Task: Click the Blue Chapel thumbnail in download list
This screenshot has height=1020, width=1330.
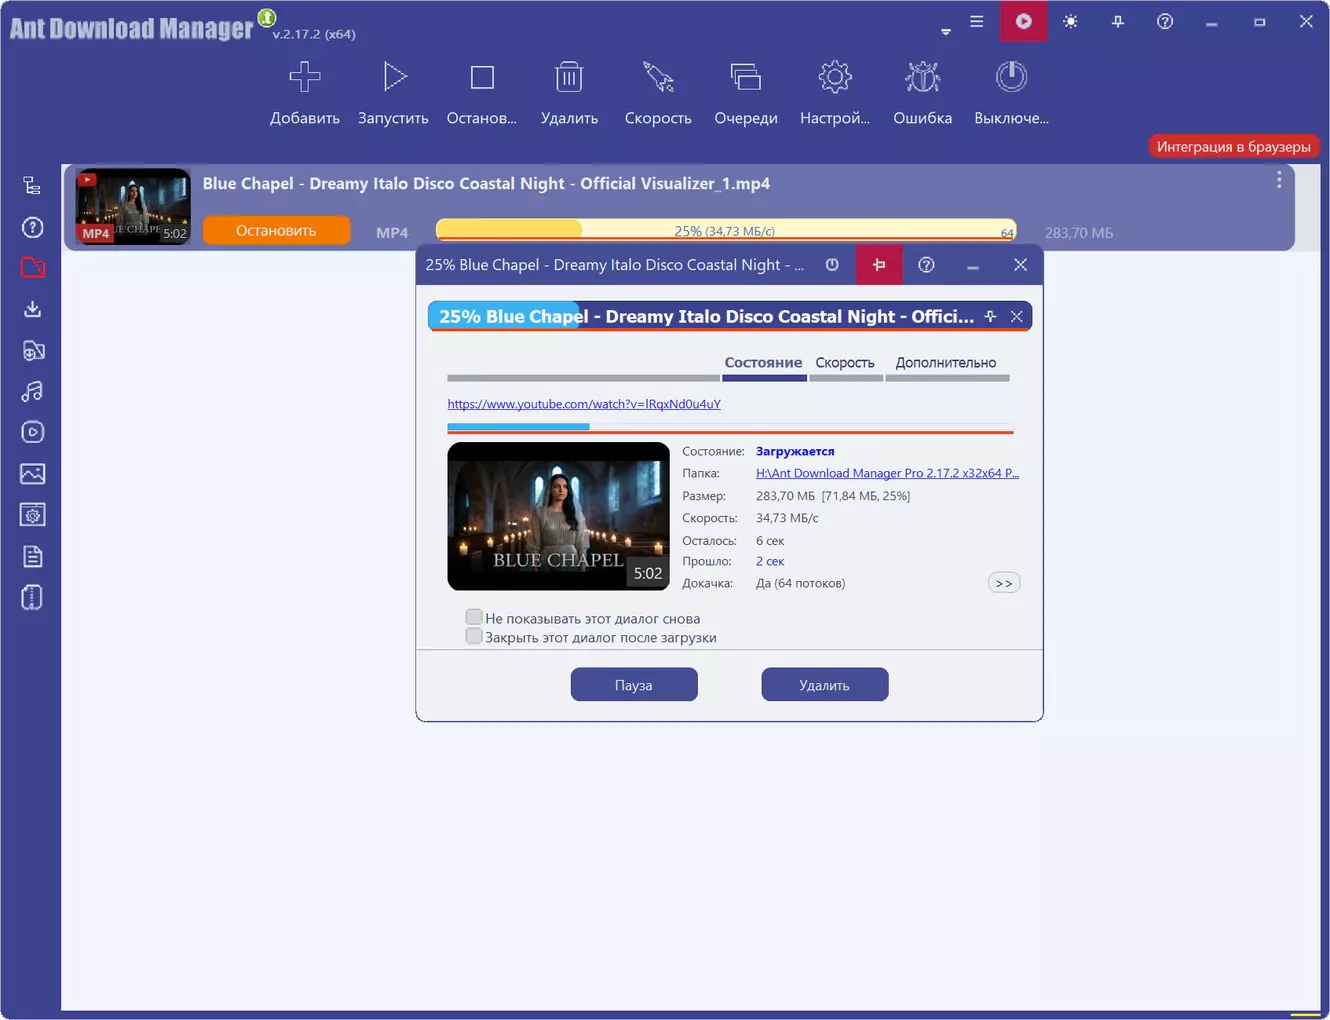Action: 133,206
